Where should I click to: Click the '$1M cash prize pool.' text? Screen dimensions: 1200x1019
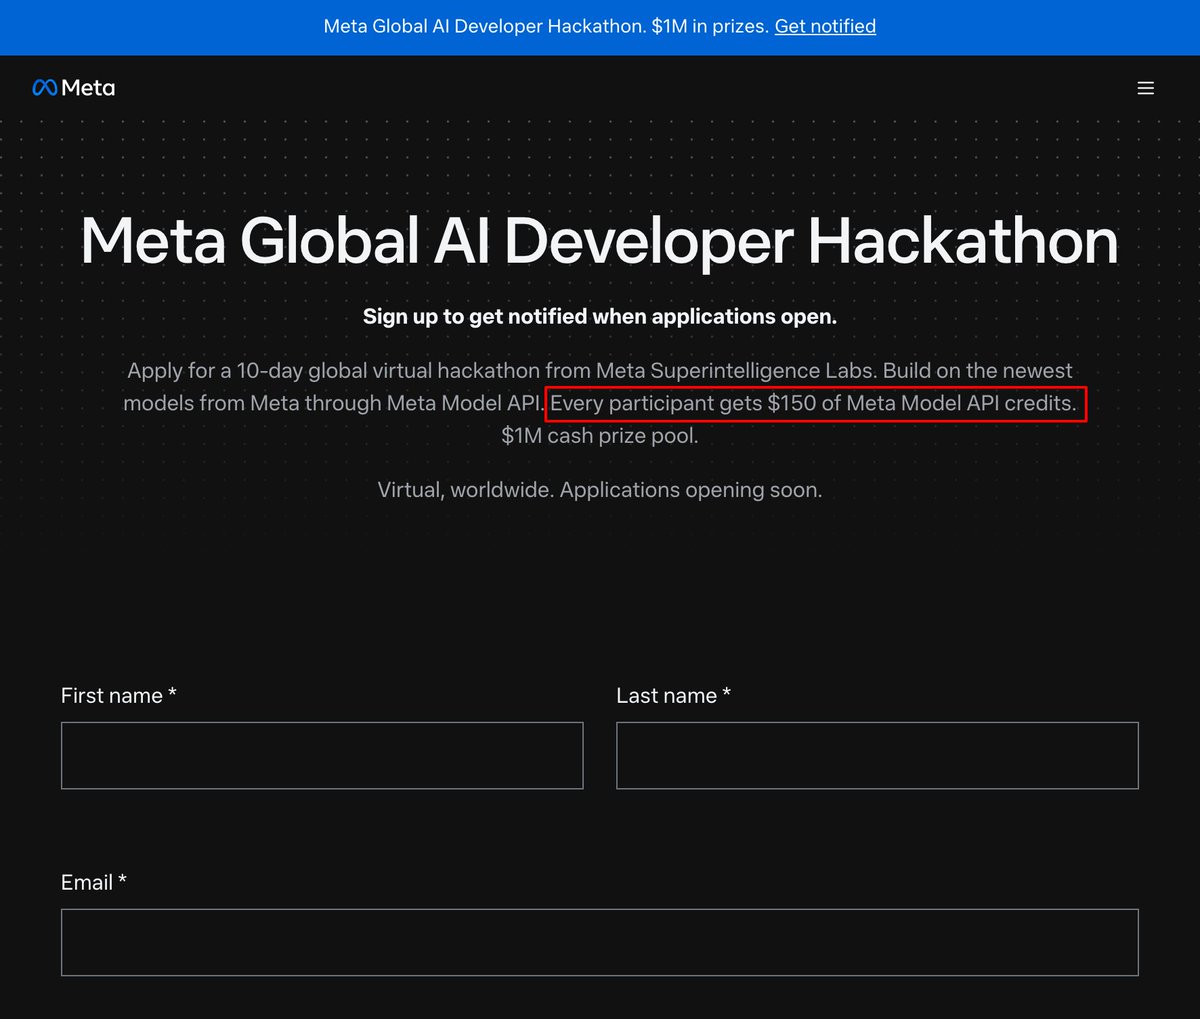point(600,436)
